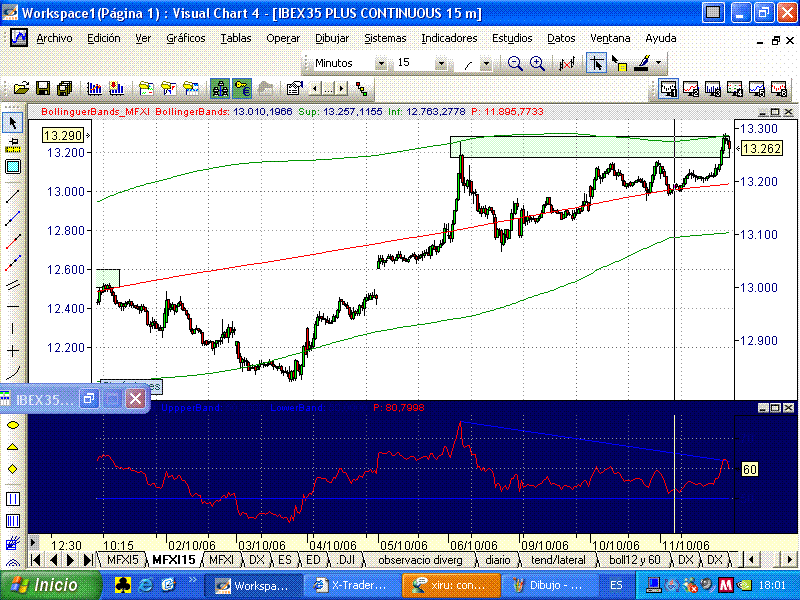This screenshot has height=600, width=800.
Task: Select the parallel lines channel tool
Action: [x=13, y=285]
